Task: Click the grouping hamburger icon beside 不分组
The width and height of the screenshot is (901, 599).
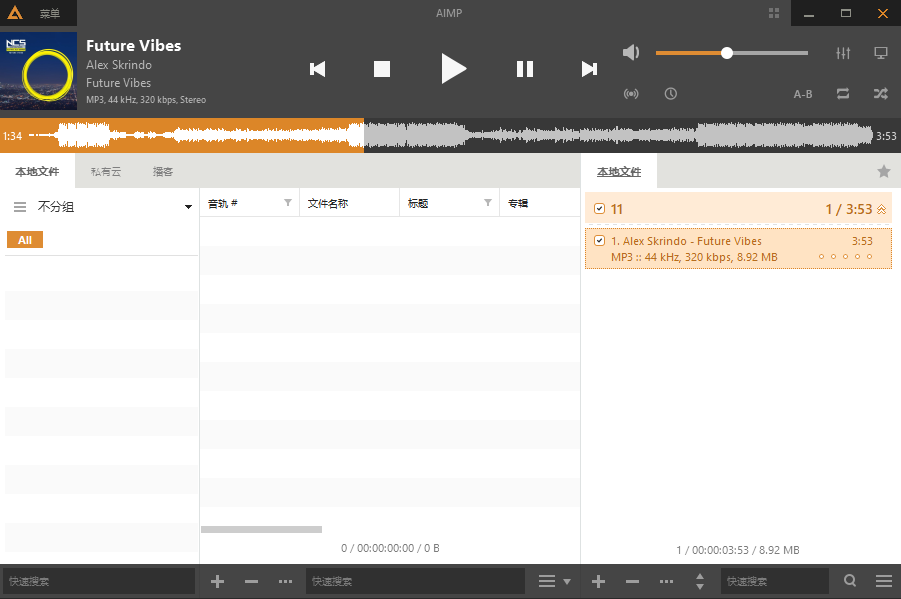Action: [20, 207]
